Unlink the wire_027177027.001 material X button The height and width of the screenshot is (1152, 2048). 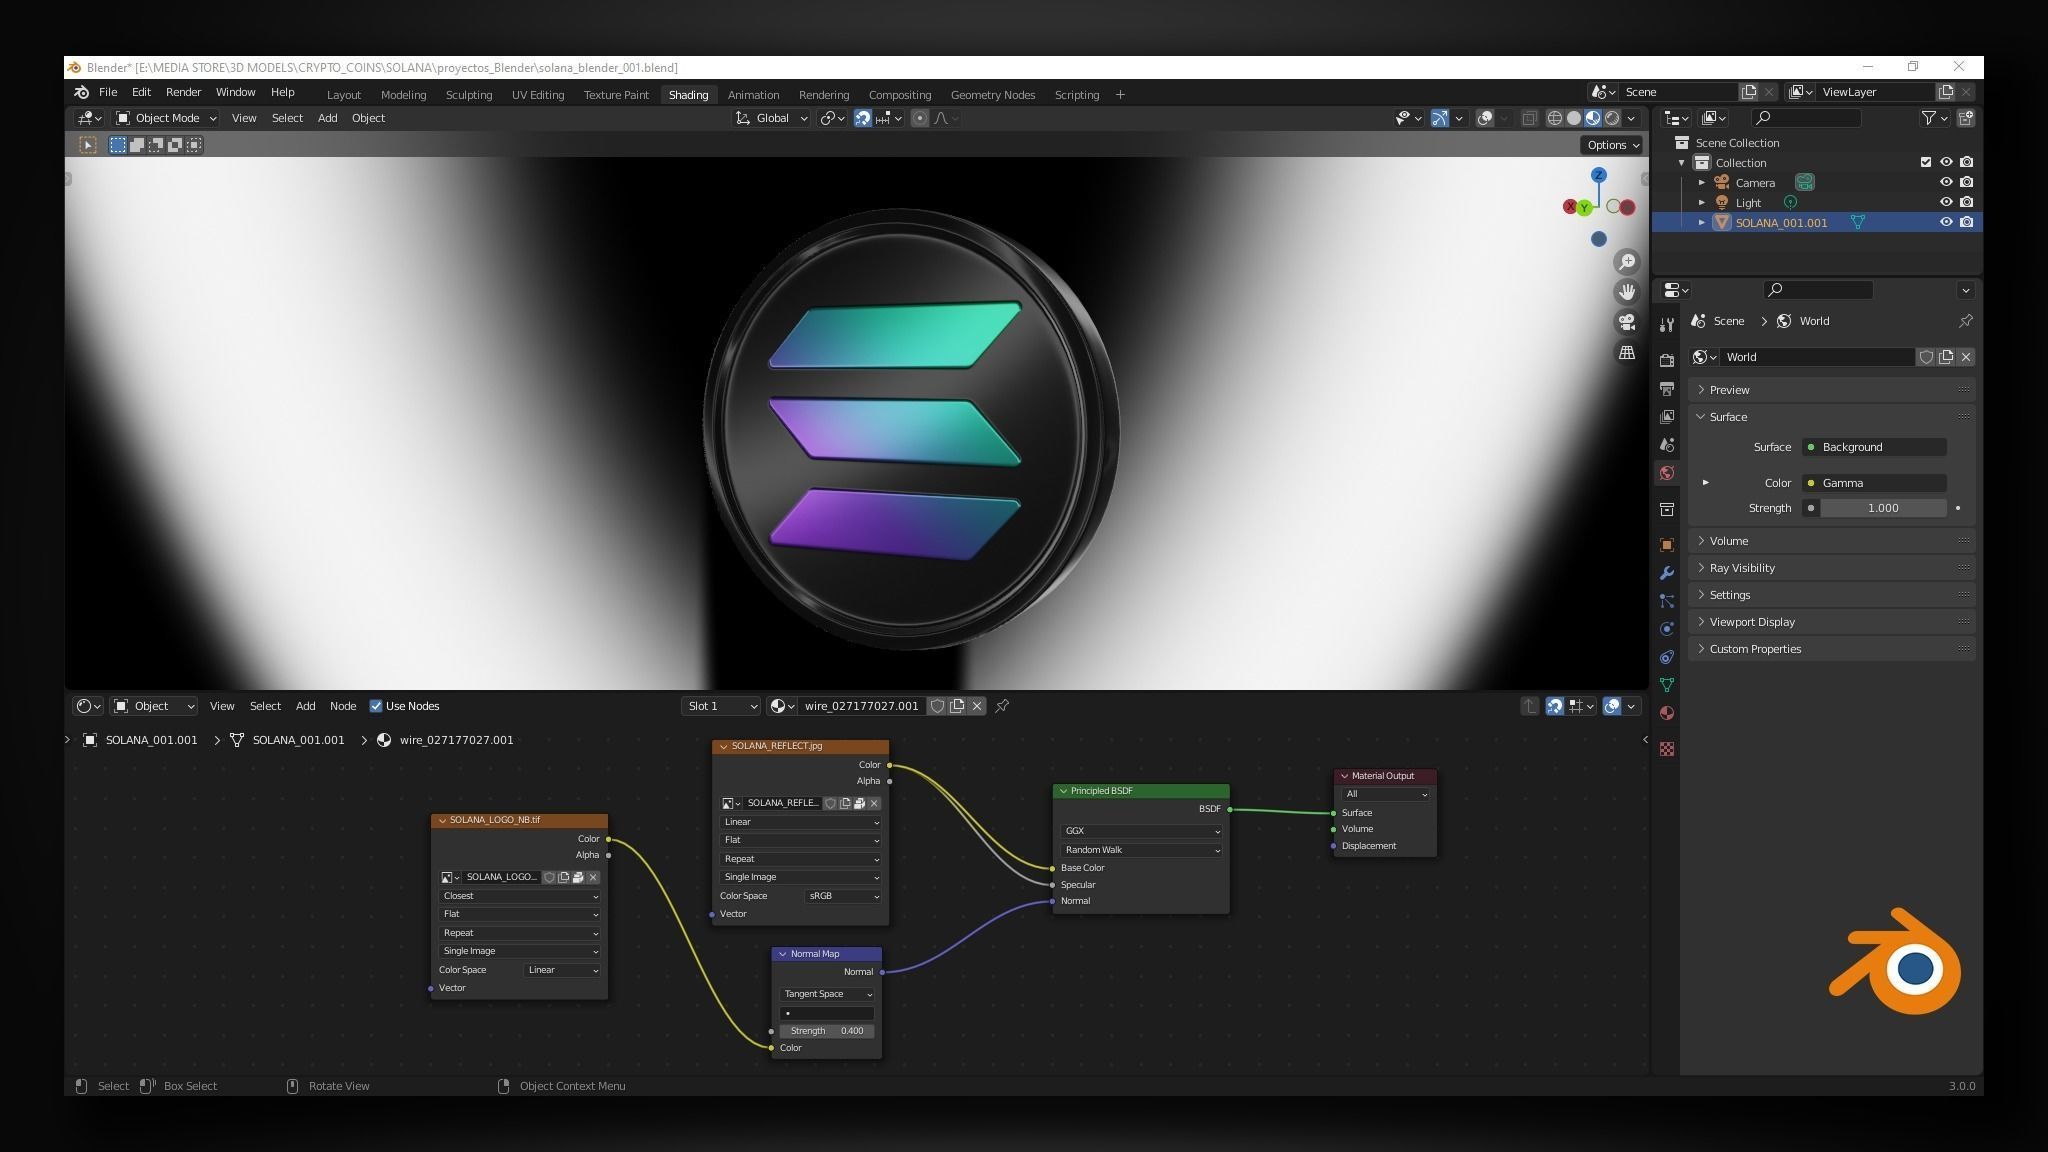point(977,706)
